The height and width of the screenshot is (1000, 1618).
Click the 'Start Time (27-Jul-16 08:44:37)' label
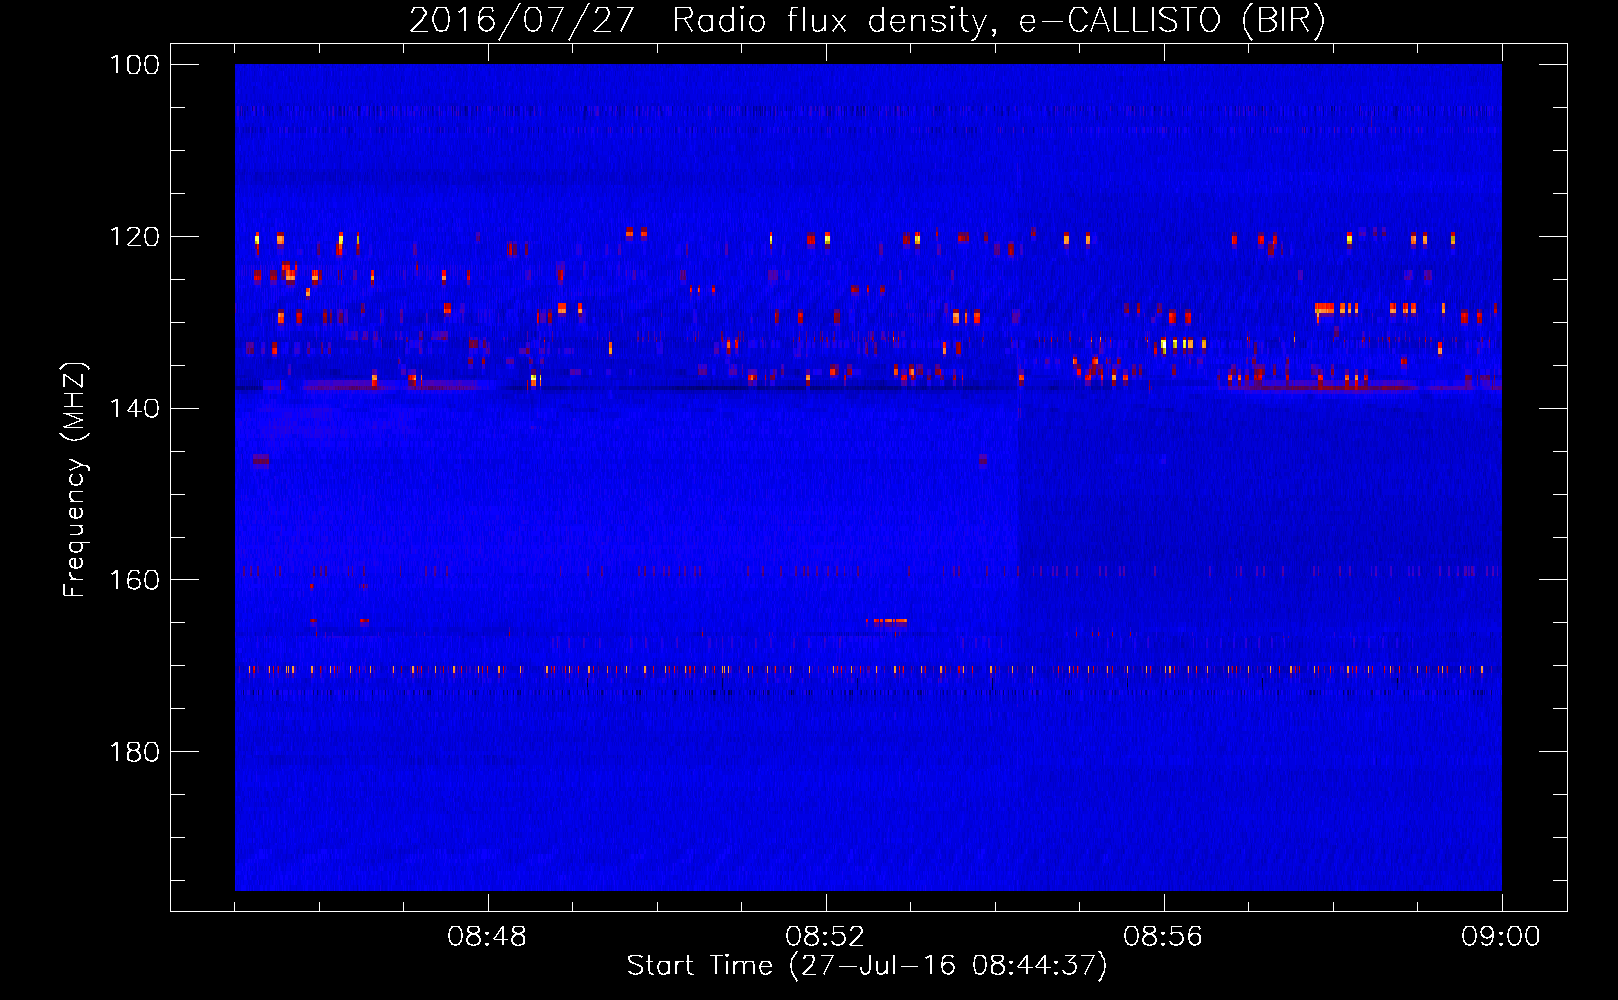867,966
